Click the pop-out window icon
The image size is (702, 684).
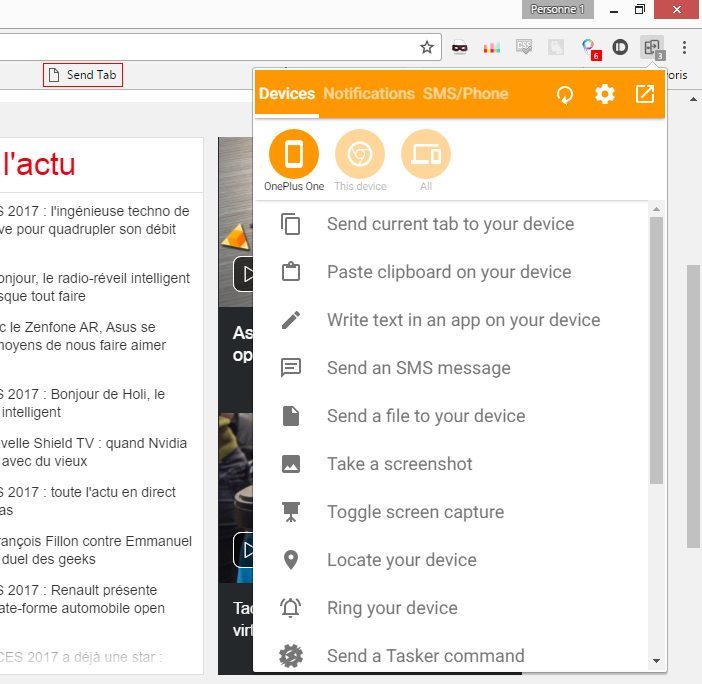645,94
